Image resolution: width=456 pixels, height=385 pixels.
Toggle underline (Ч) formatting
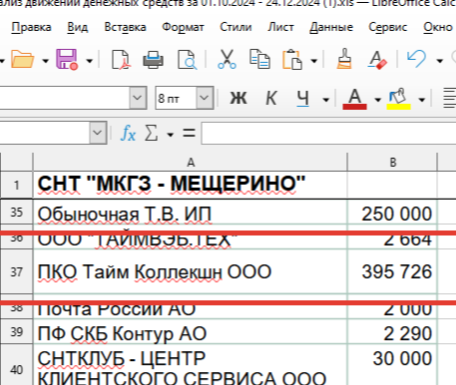[x=303, y=99]
